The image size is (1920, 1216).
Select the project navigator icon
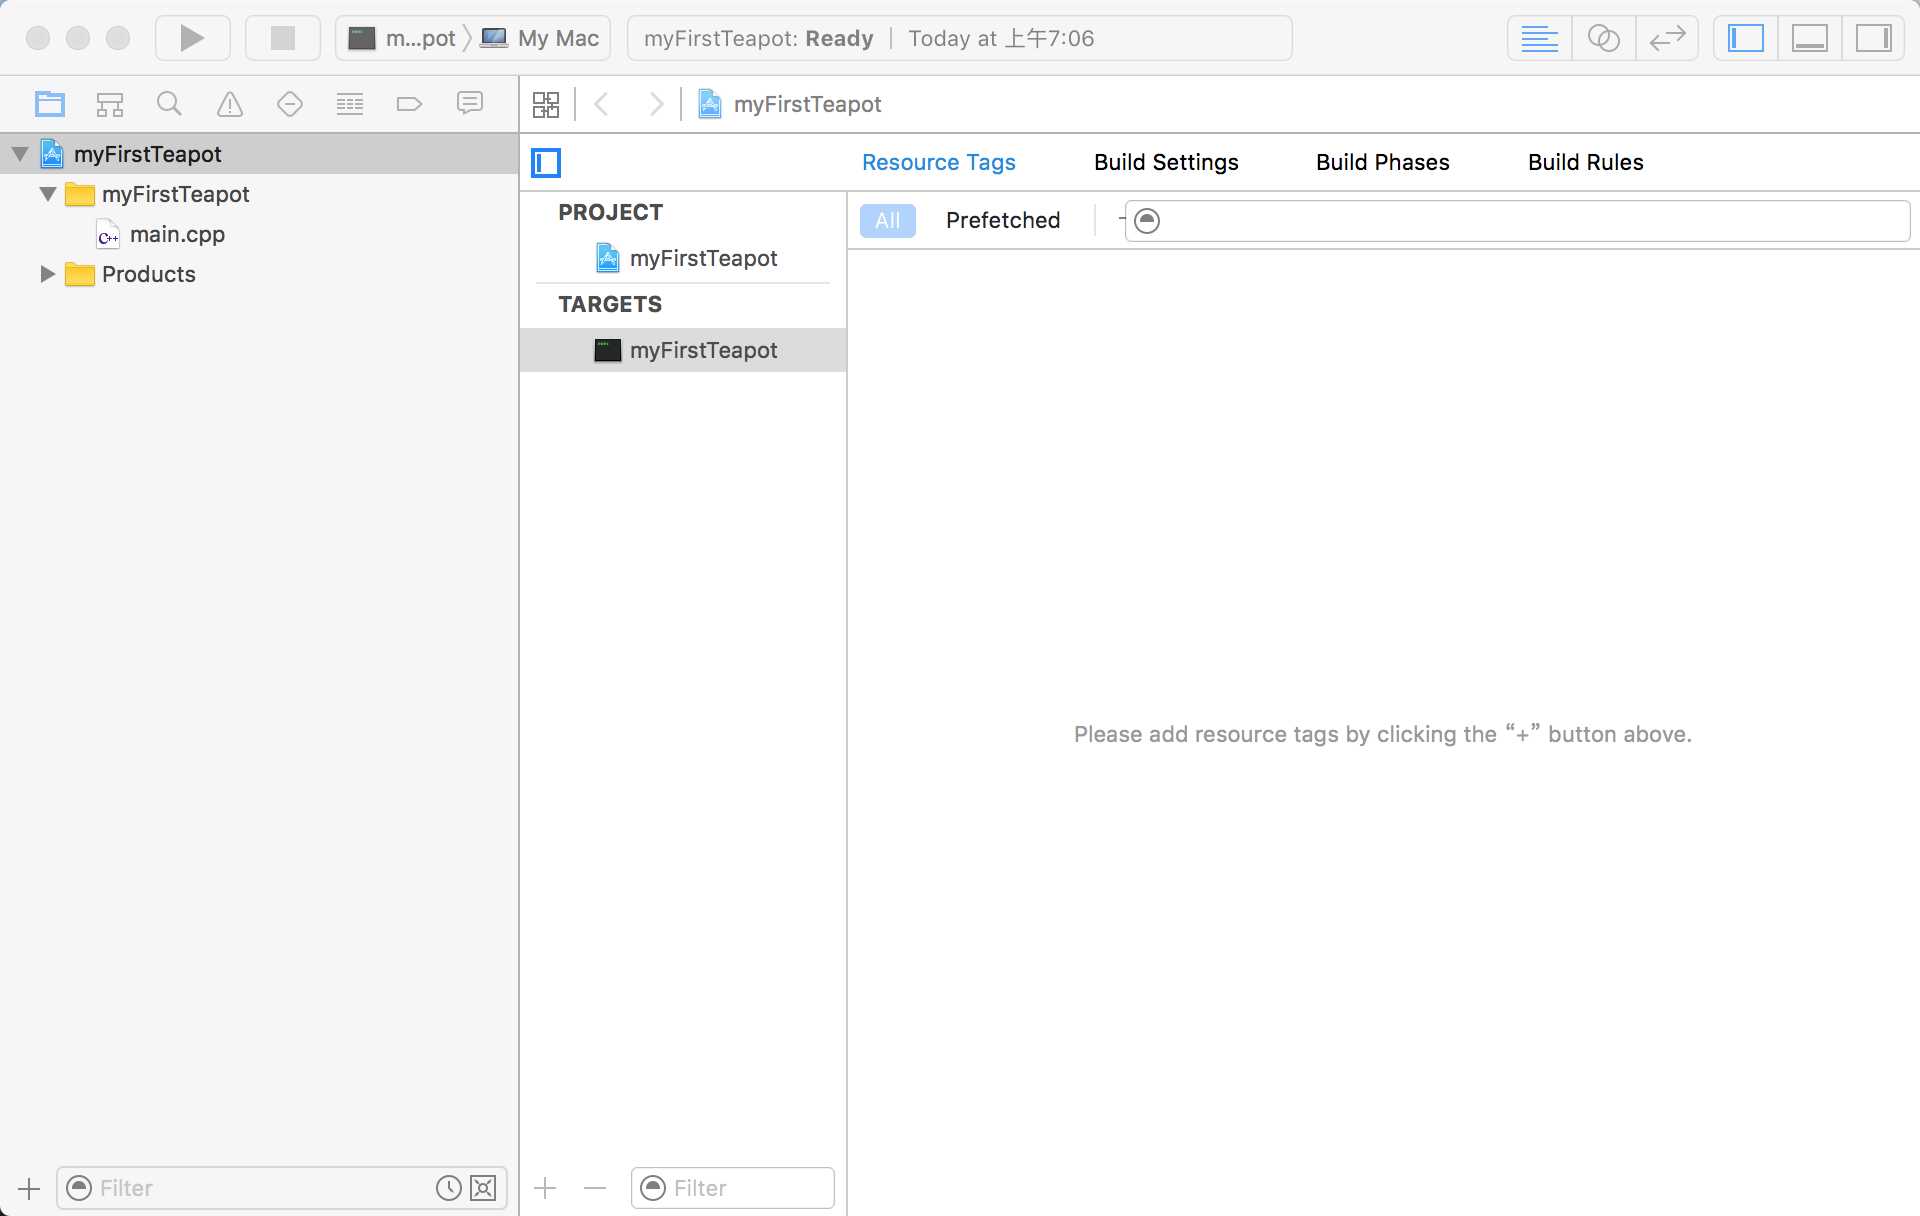coord(48,104)
